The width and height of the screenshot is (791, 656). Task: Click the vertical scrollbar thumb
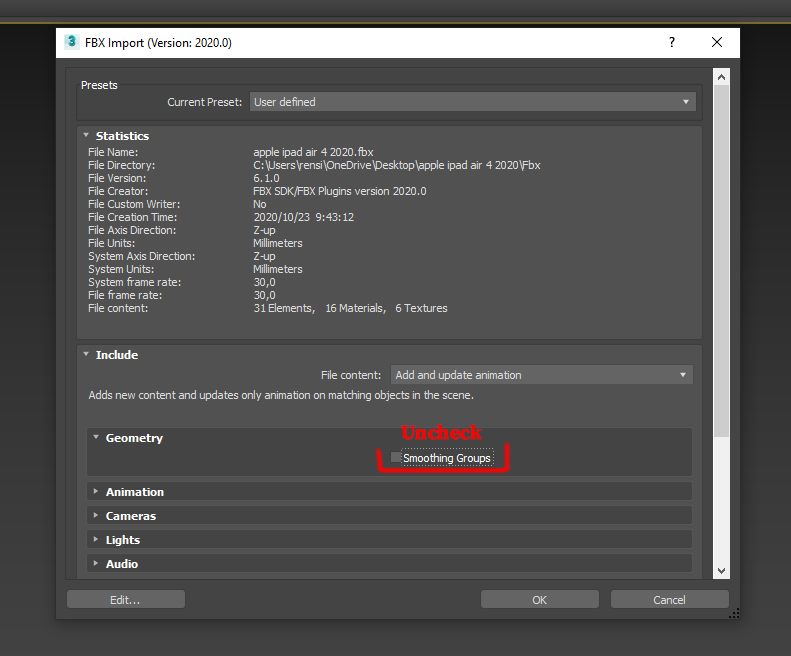pos(721,261)
